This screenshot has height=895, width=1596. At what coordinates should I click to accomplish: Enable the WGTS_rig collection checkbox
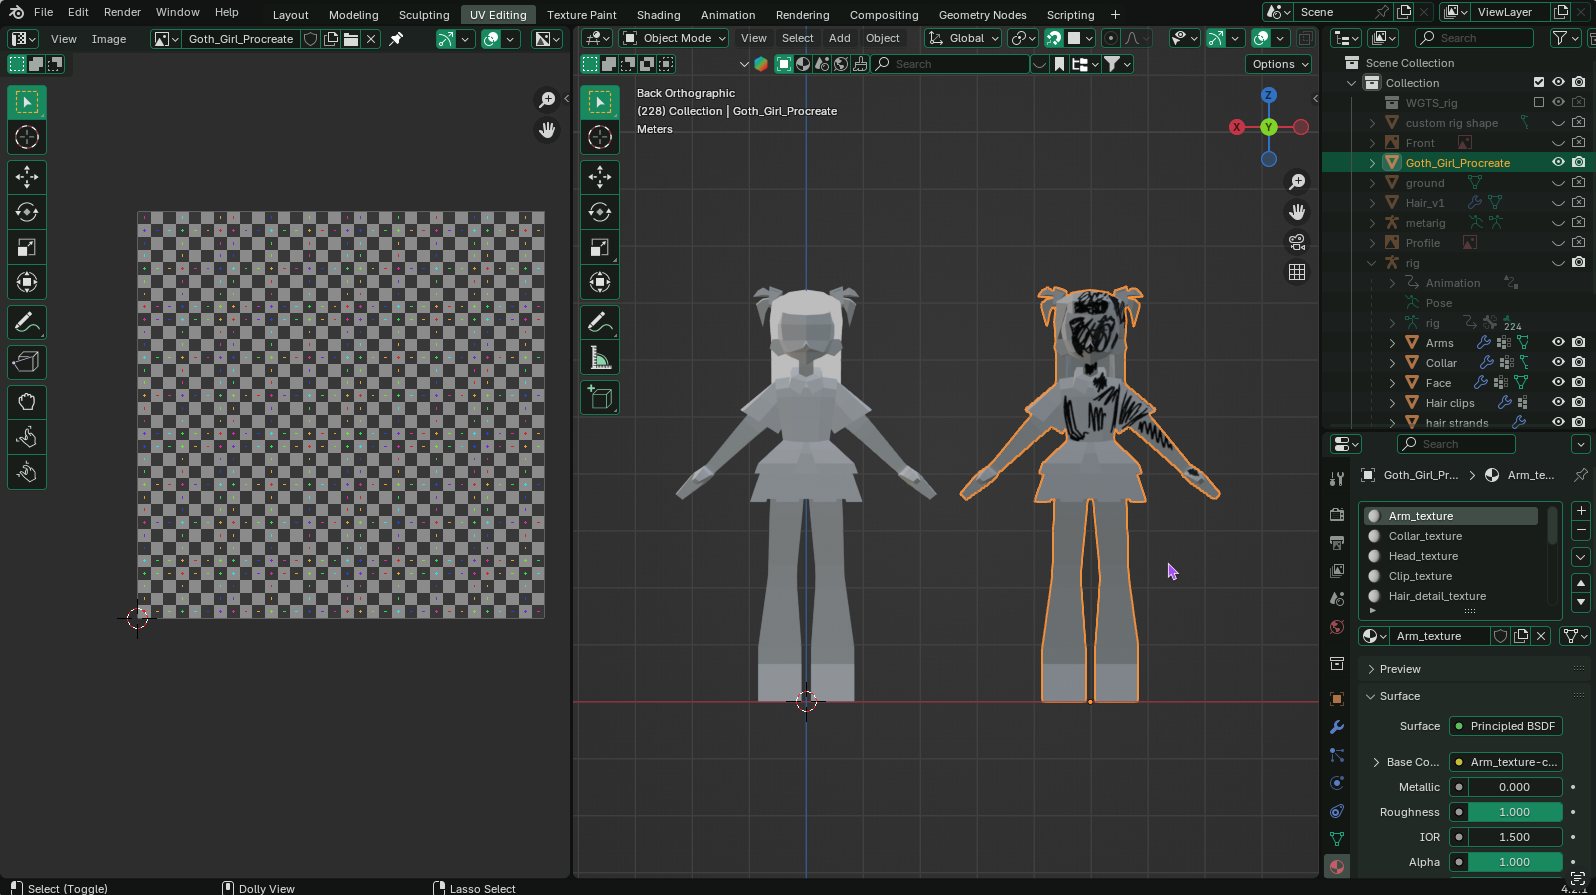click(x=1539, y=102)
